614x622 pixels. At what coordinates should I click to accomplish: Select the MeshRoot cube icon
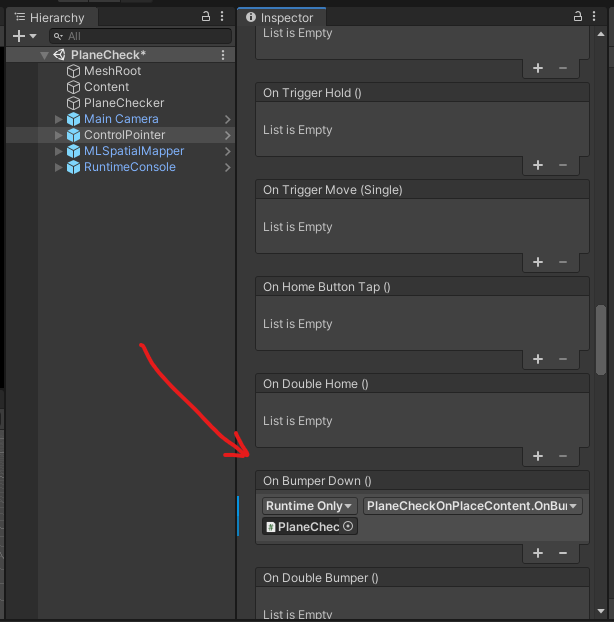pos(73,71)
